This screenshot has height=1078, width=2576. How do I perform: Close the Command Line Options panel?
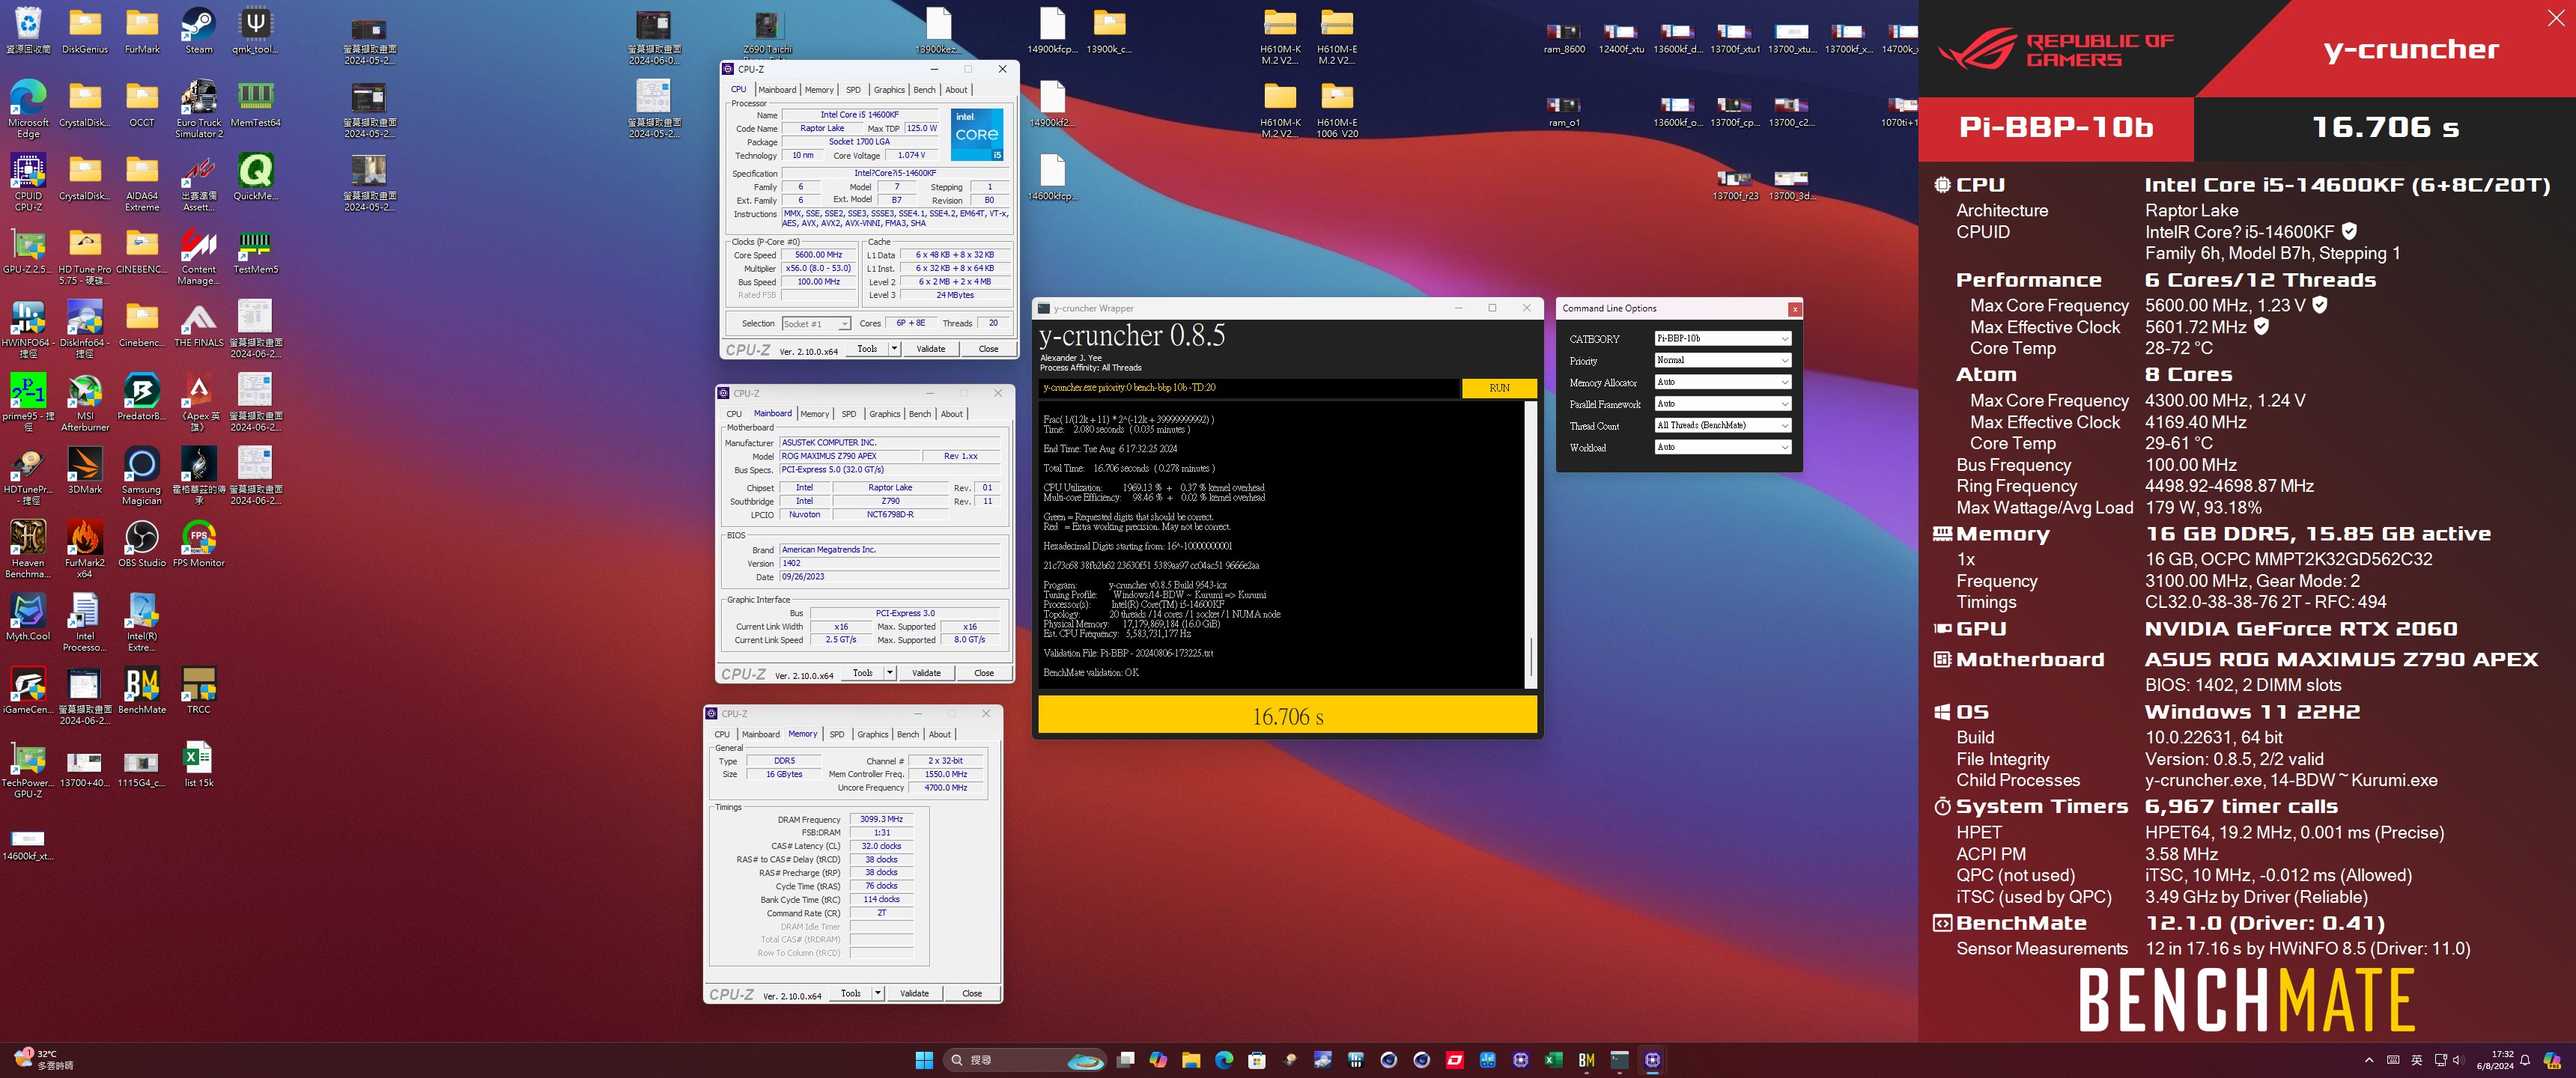[1794, 309]
